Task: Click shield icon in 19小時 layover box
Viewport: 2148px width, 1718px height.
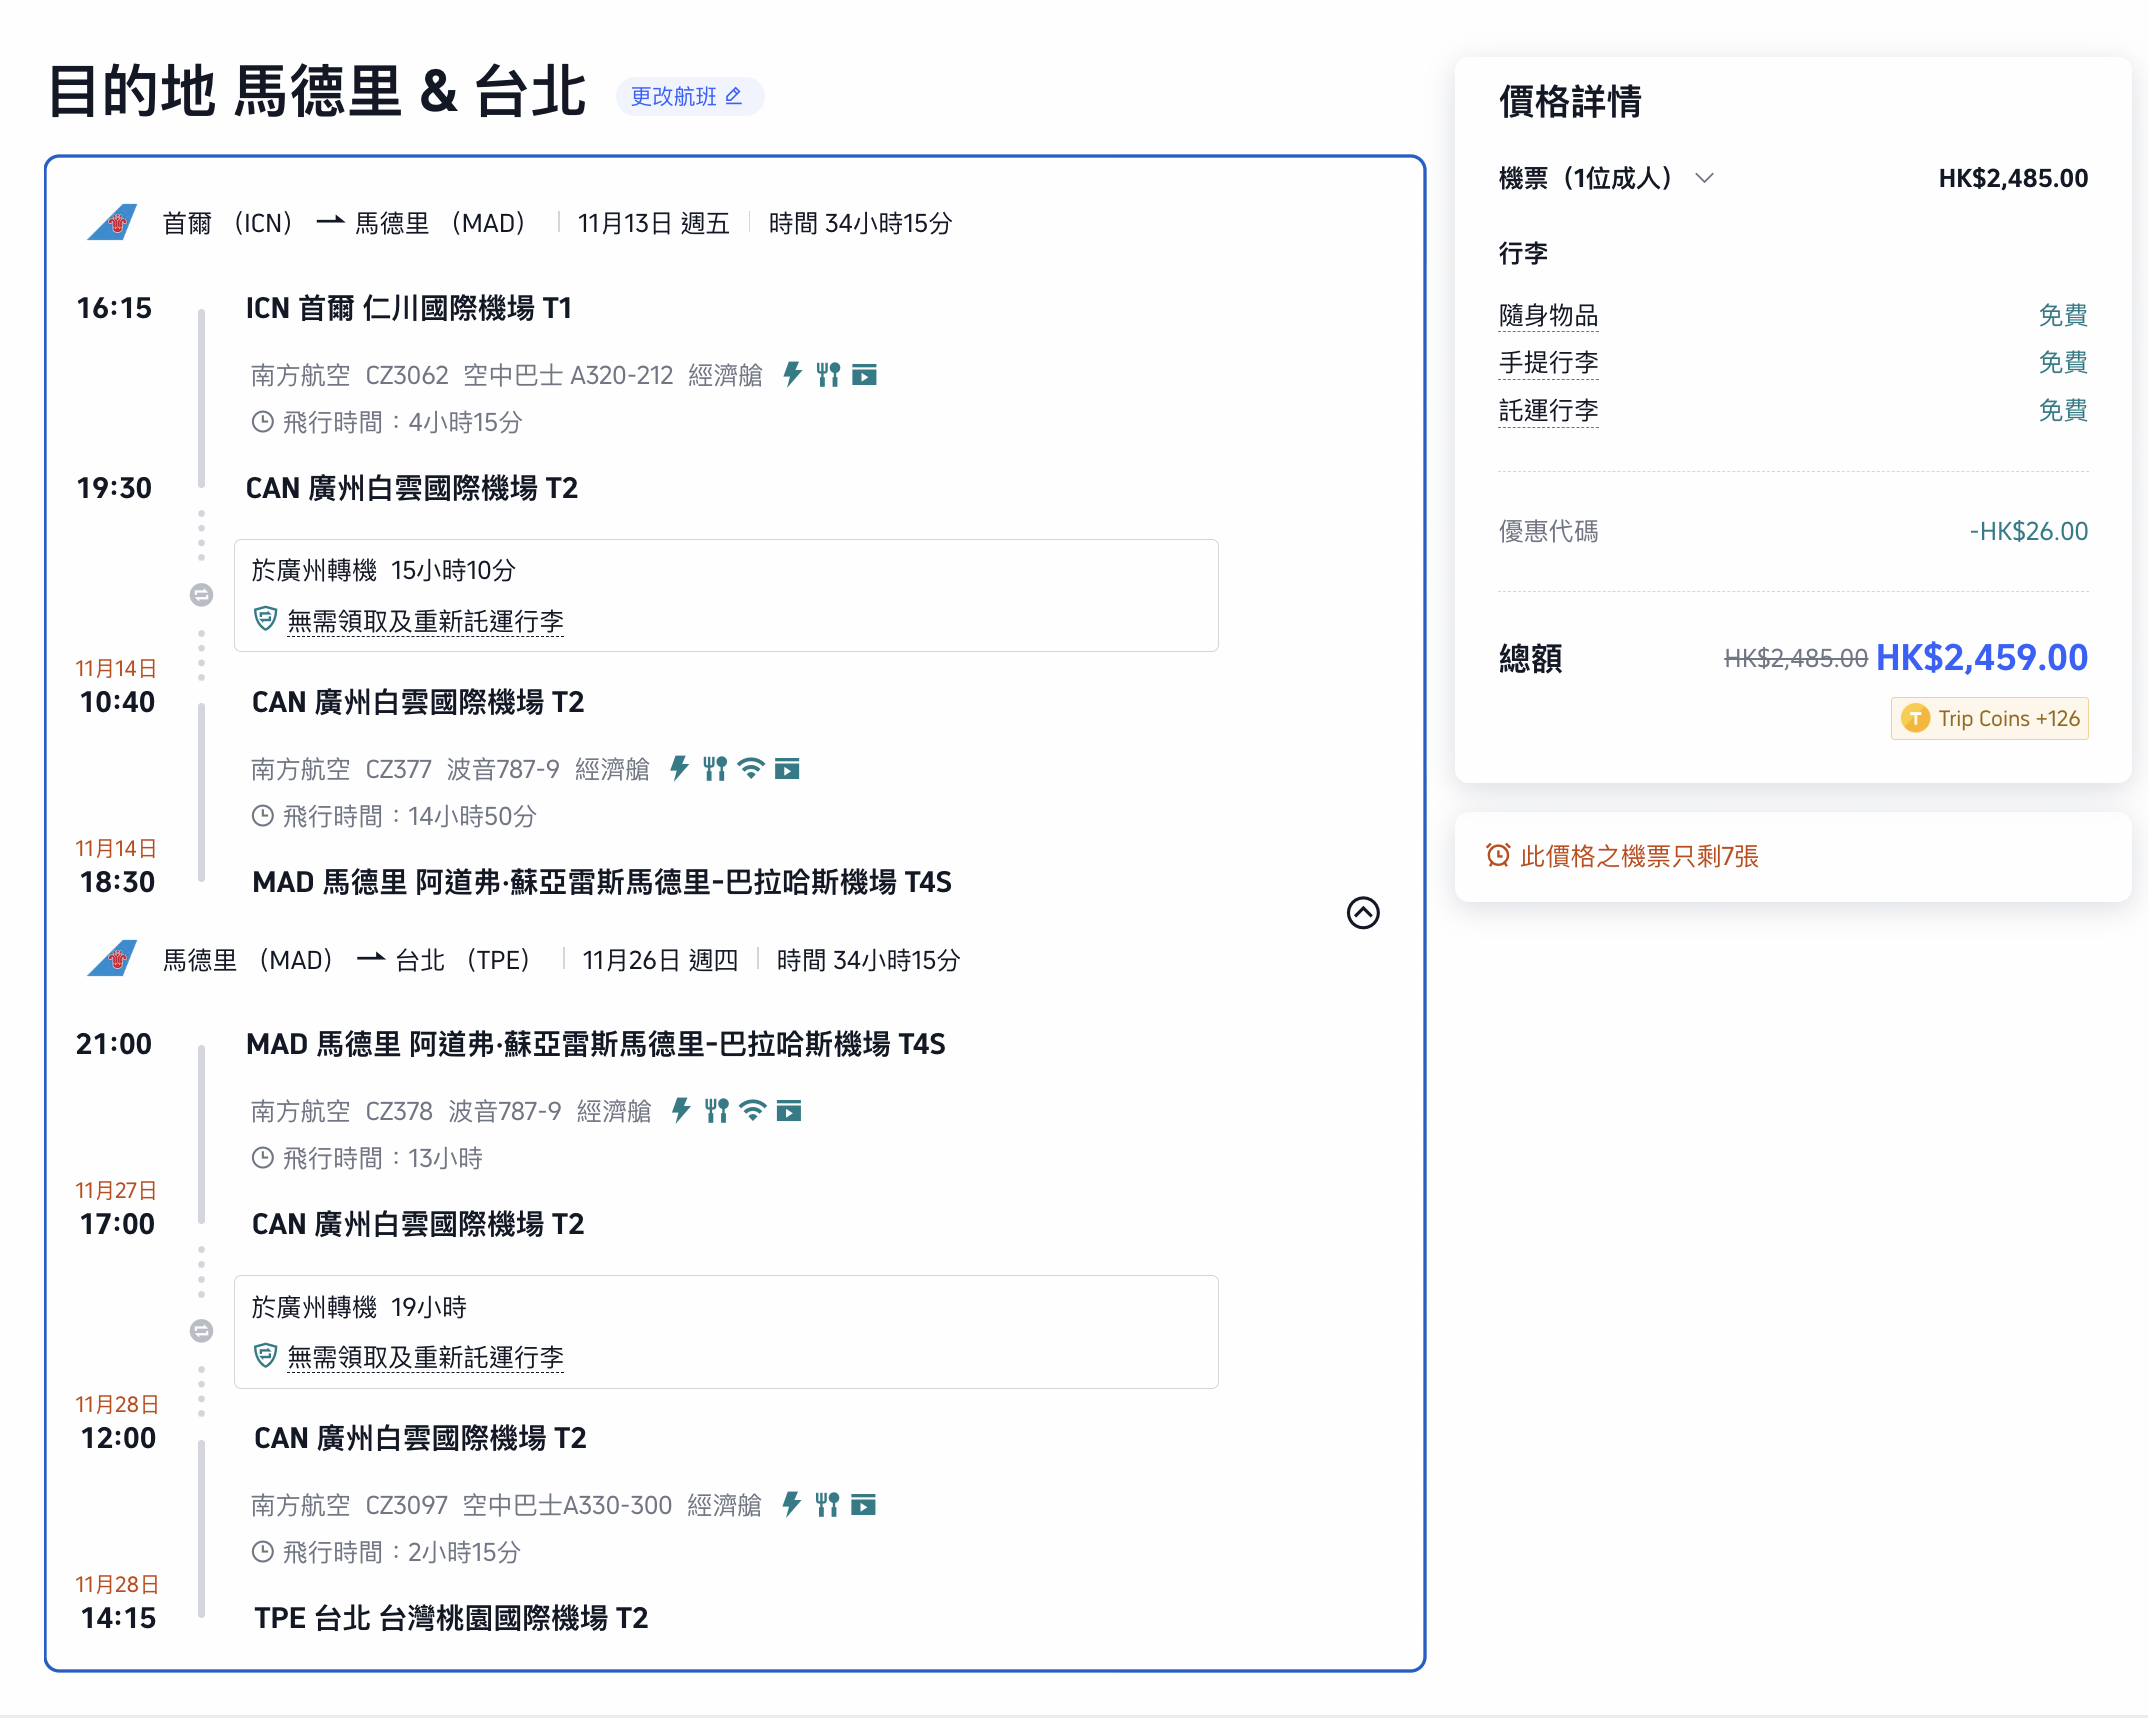Action: coord(265,1356)
